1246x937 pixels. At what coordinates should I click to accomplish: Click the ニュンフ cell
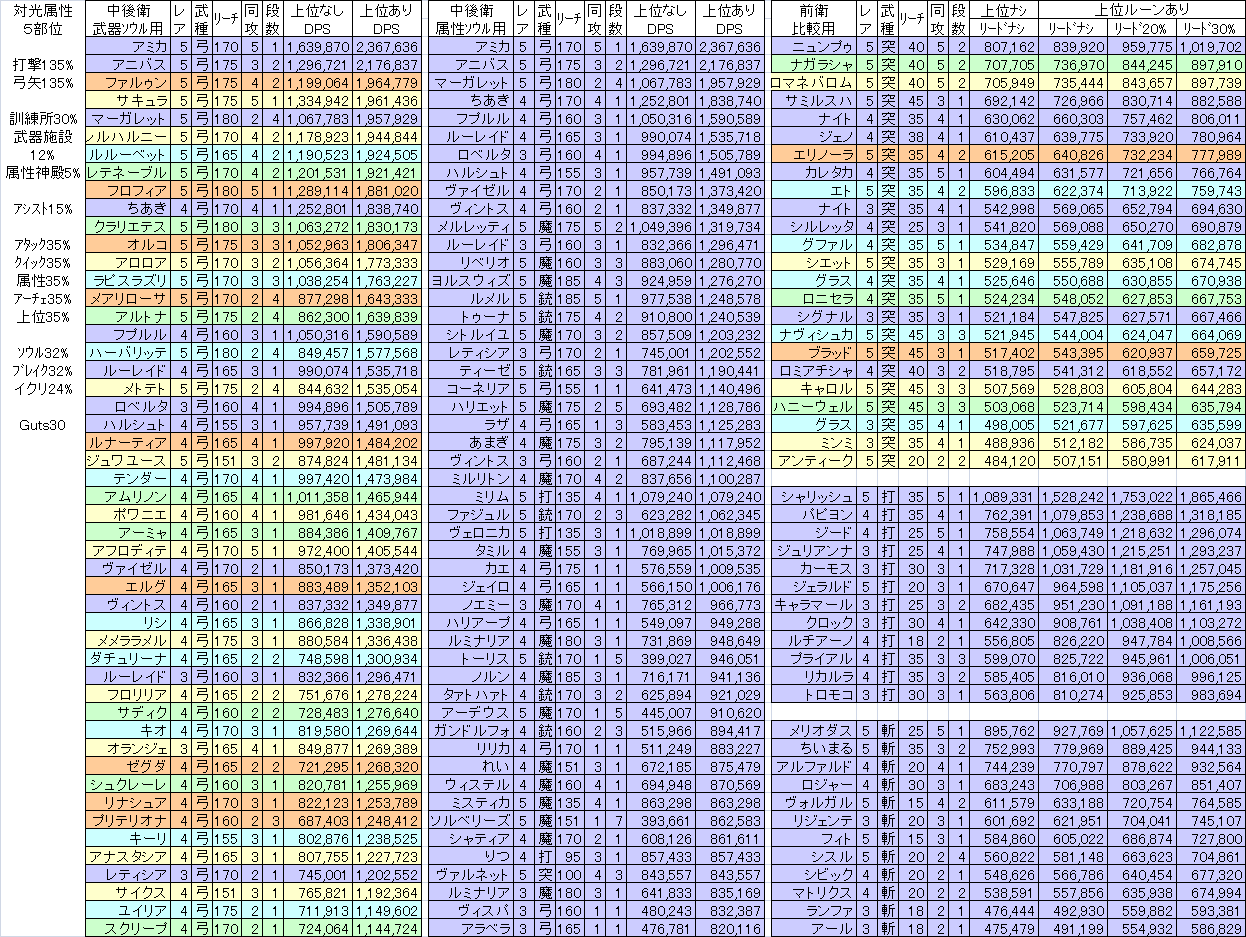coord(814,47)
